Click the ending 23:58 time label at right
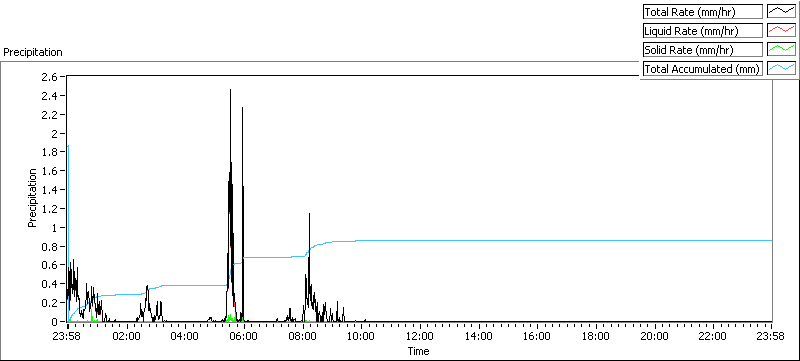Image resolution: width=800 pixels, height=361 pixels. point(771,336)
